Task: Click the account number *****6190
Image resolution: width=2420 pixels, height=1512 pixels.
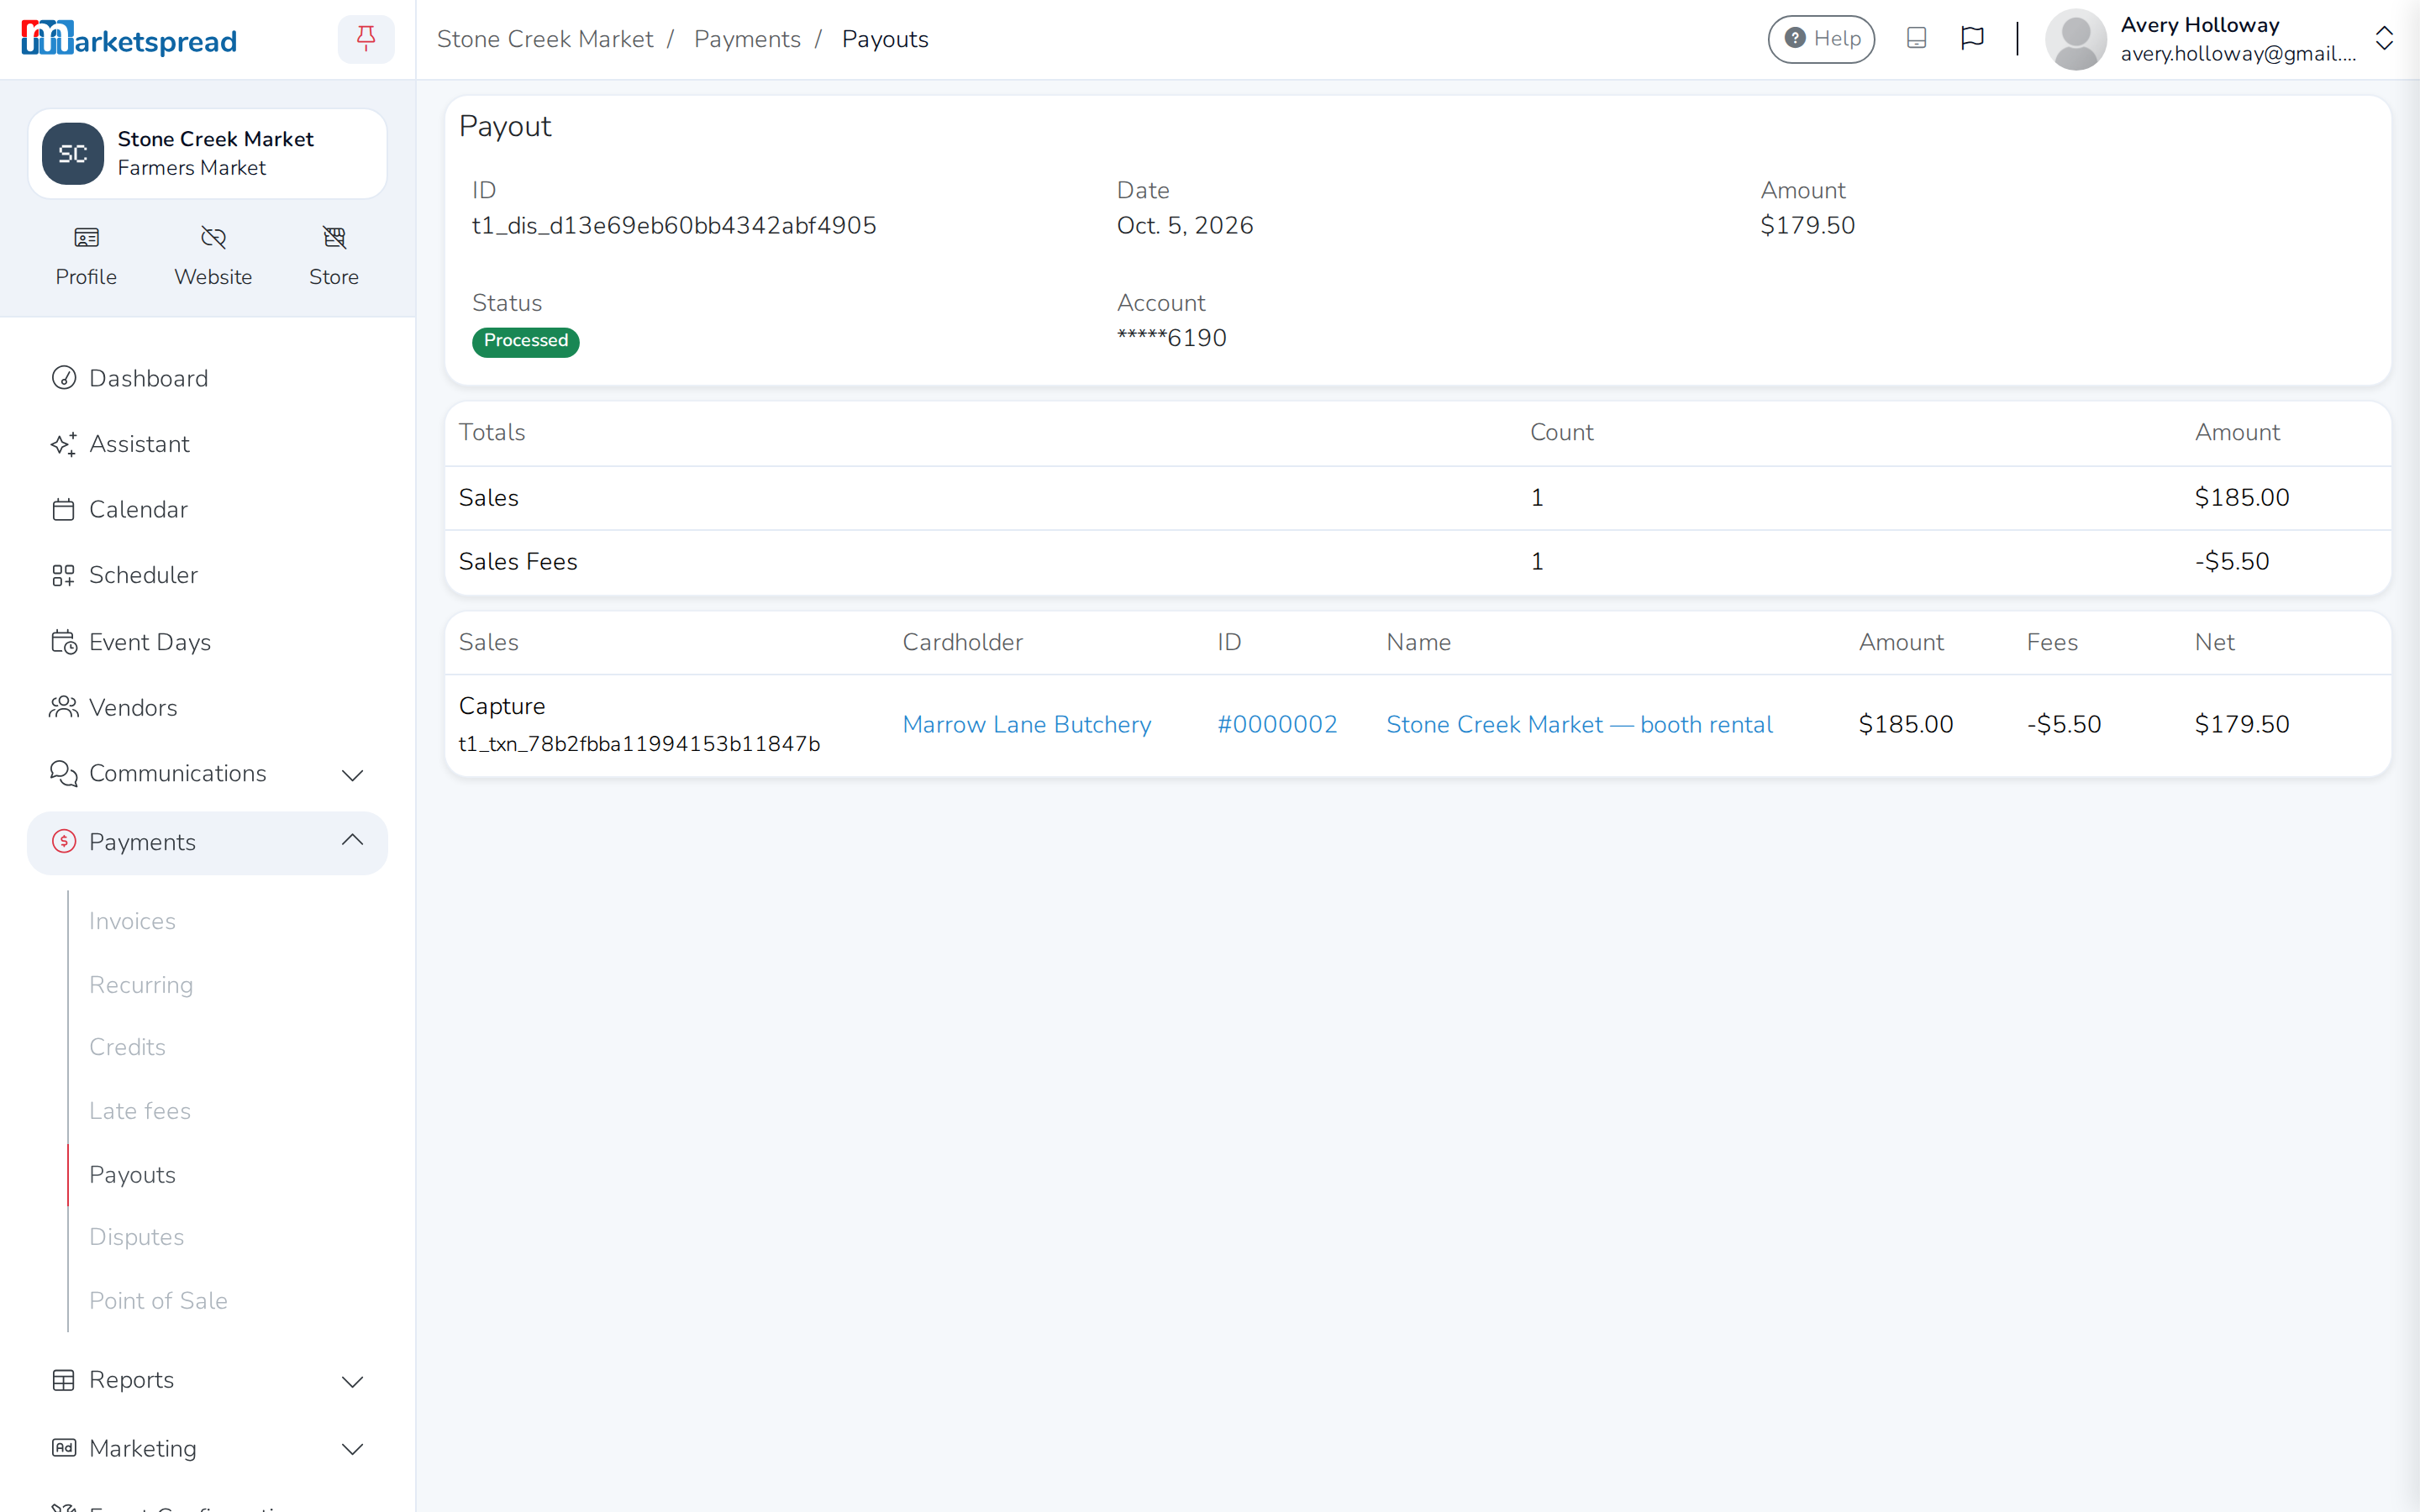Action: pos(1171,338)
